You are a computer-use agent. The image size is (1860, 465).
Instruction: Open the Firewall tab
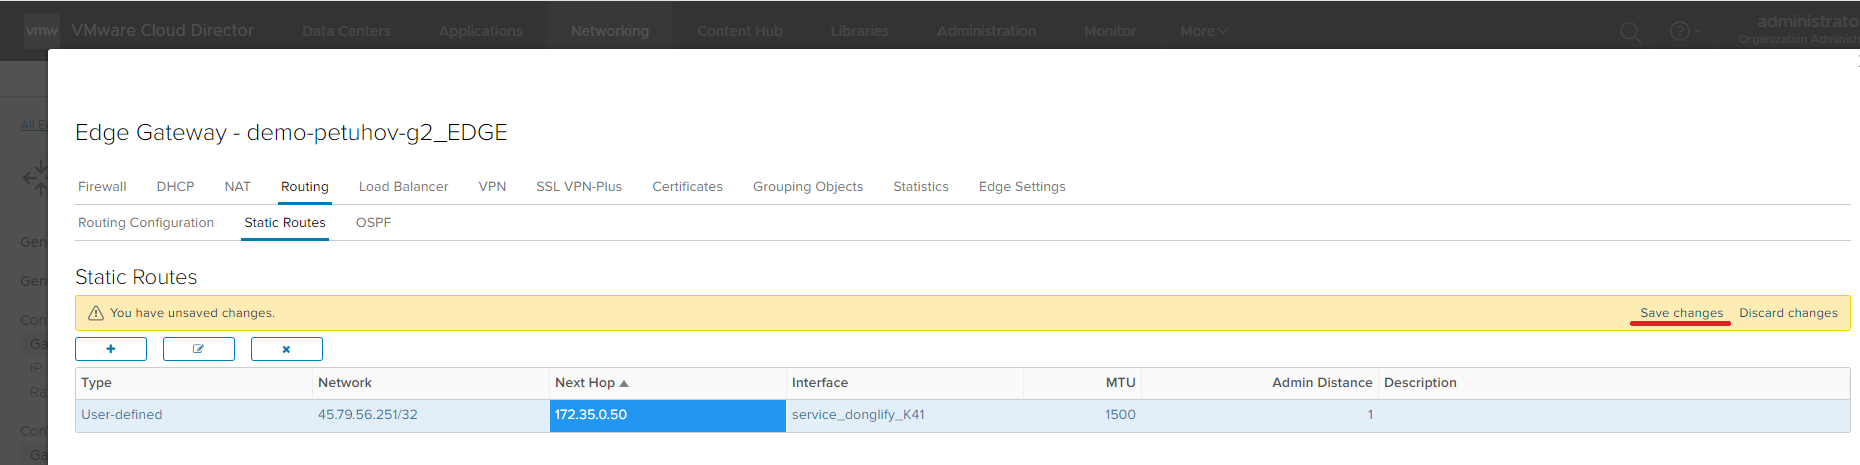tap(102, 187)
